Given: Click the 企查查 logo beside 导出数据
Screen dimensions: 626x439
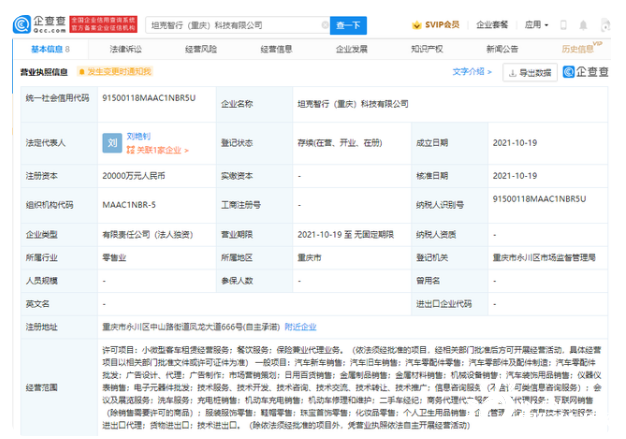Looking at the screenshot, I should [586, 72].
